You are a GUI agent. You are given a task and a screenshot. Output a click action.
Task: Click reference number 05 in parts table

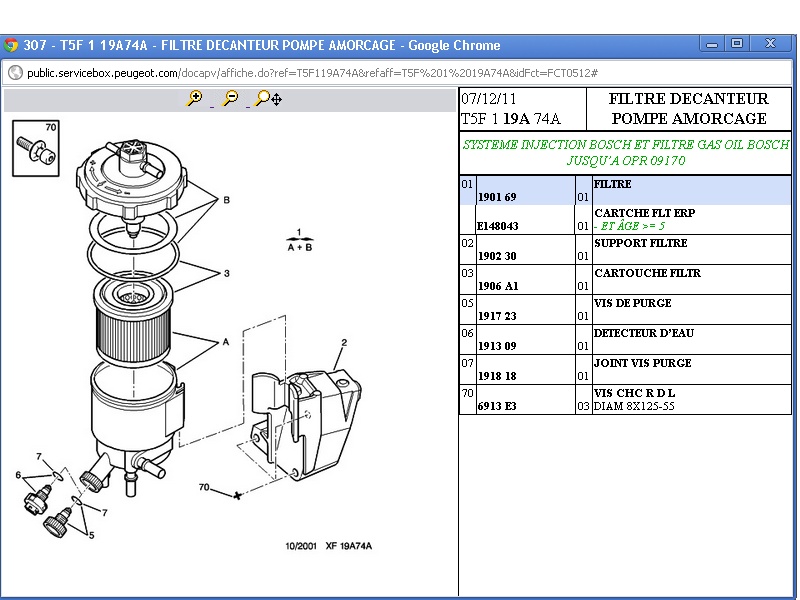point(467,303)
